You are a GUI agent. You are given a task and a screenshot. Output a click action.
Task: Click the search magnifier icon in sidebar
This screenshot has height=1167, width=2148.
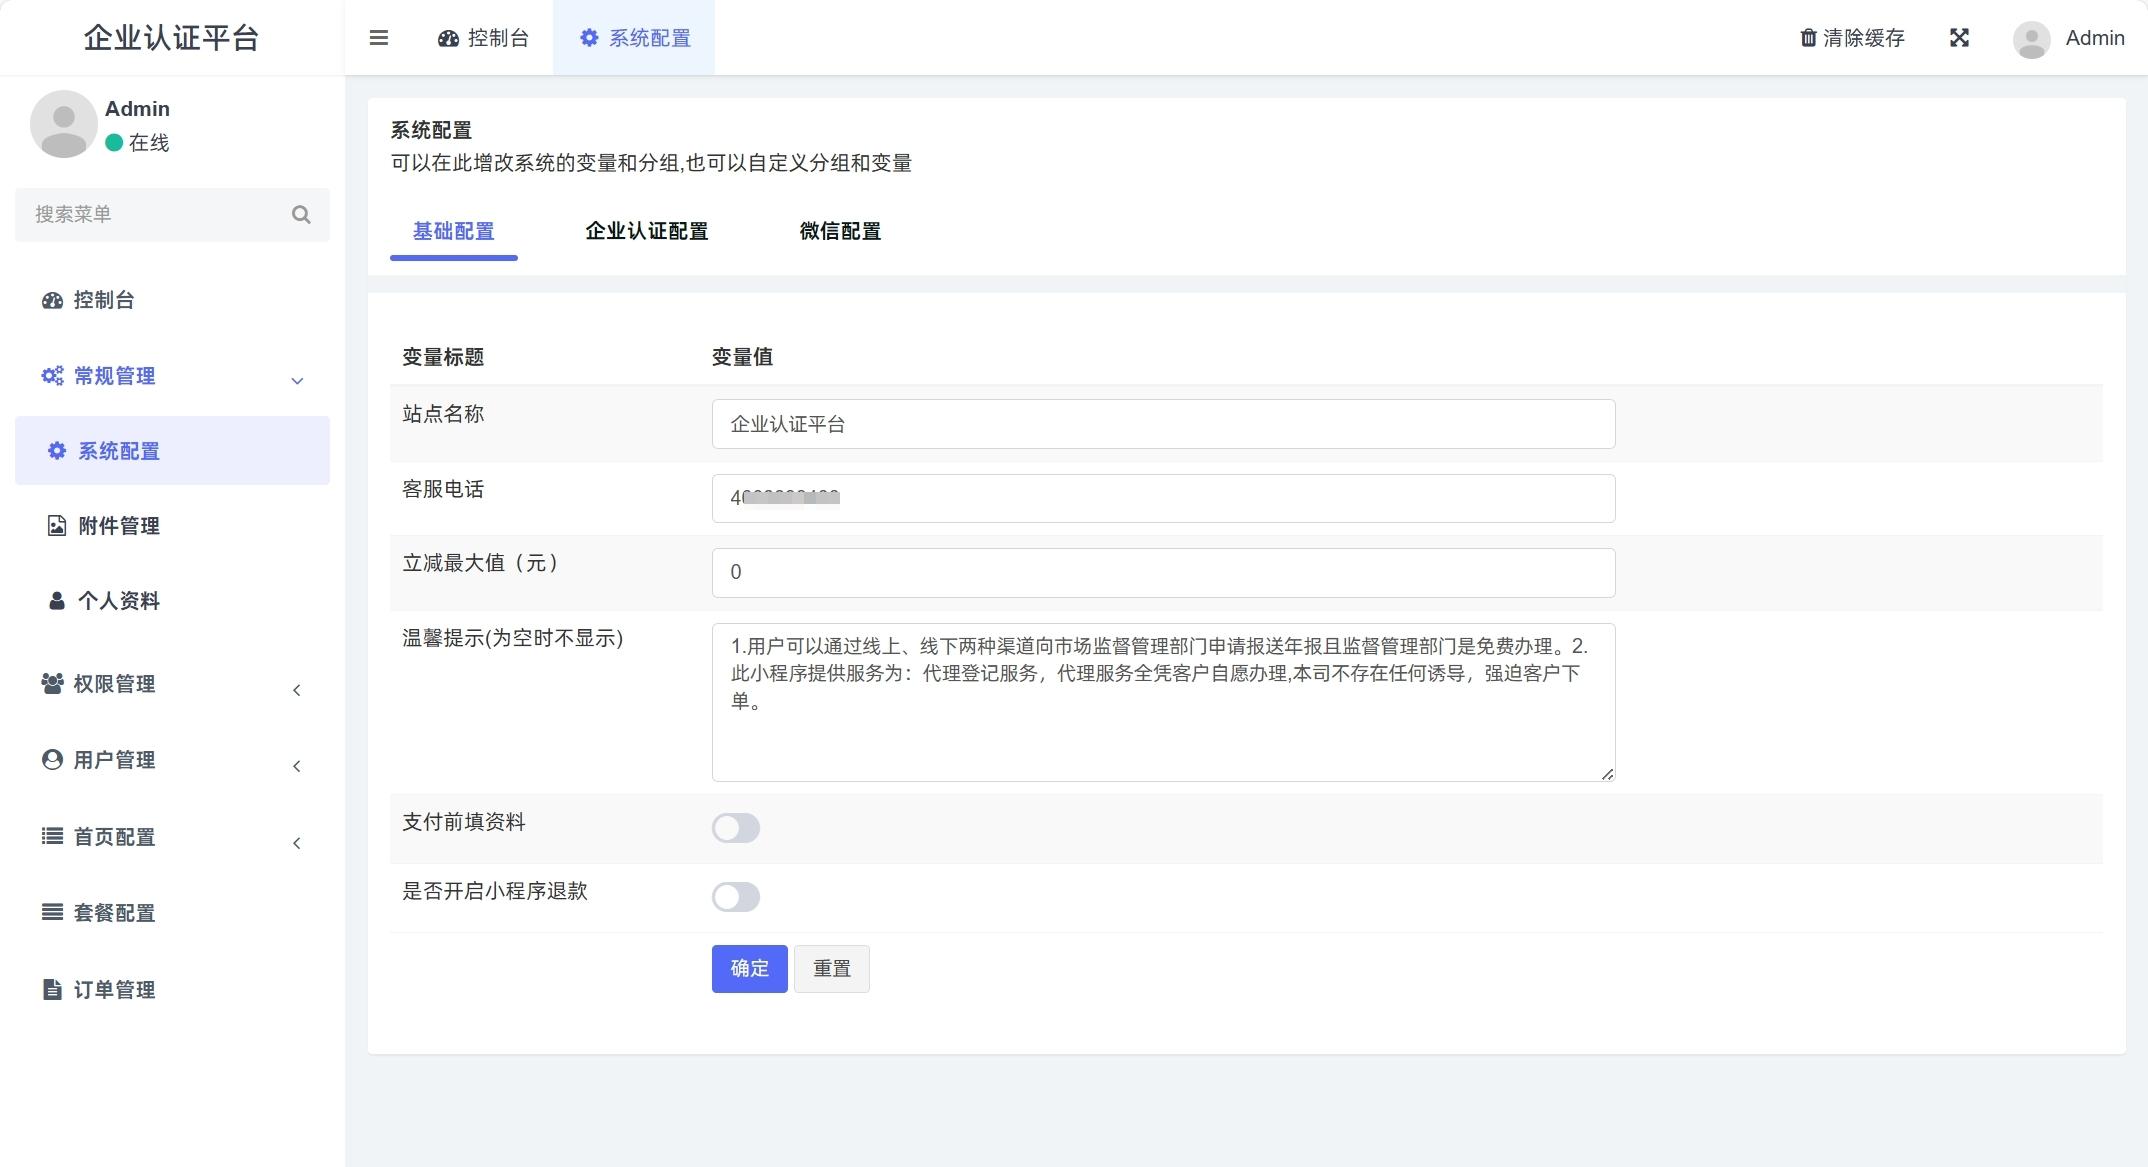[x=301, y=215]
